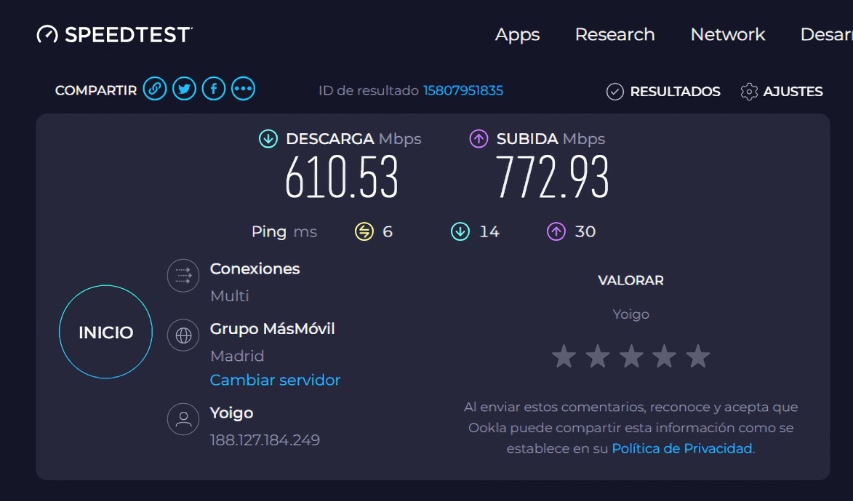Rate Yoigo with three stars
853x501 pixels.
(x=631, y=356)
